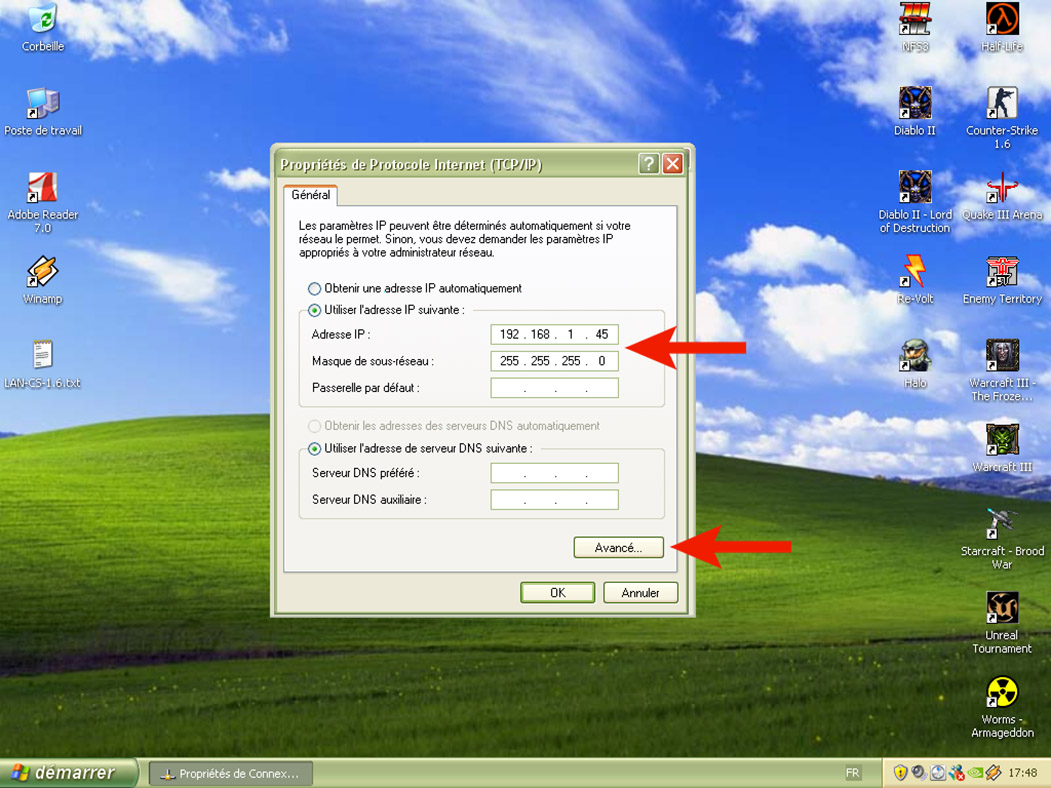This screenshot has height=788, width=1051.
Task: Switch to the Général tab
Action: click(311, 195)
